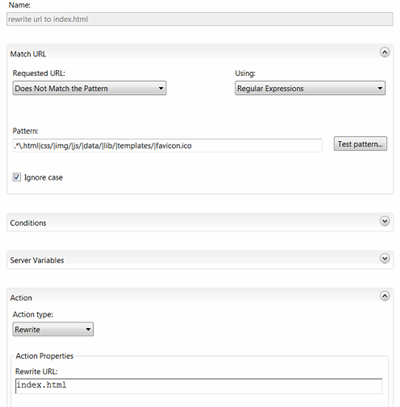
Task: Expand the Server Variables section chevron
Action: [385, 258]
